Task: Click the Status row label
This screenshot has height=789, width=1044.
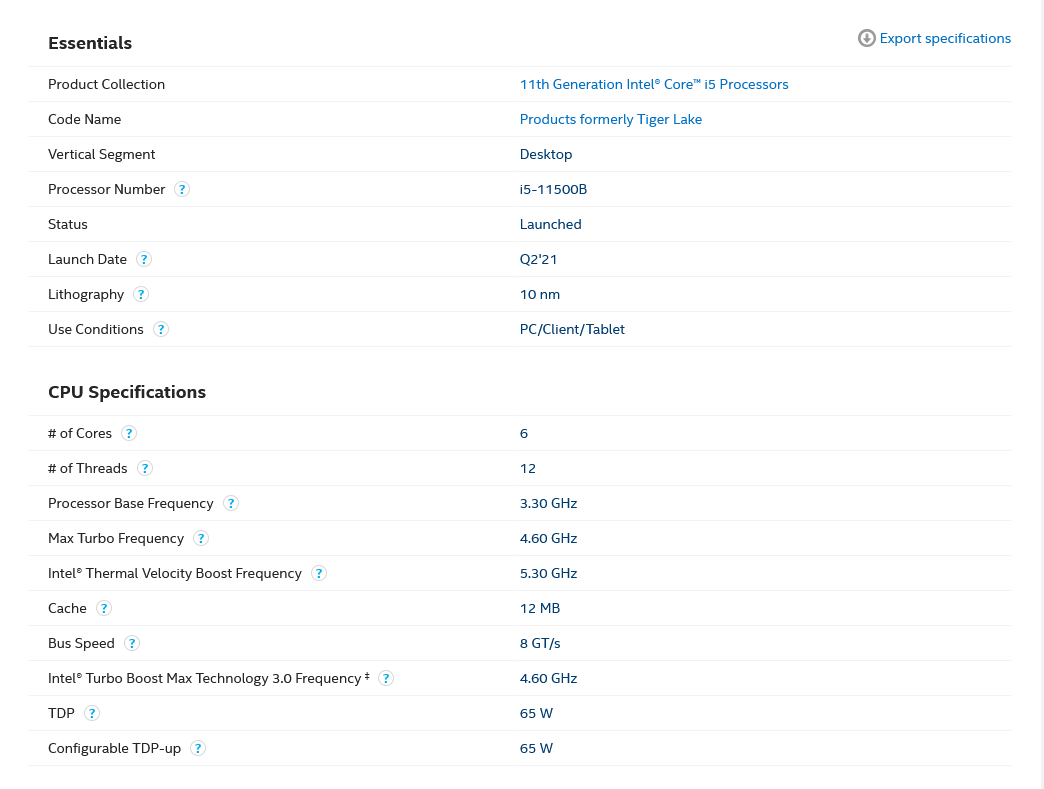Action: click(67, 224)
